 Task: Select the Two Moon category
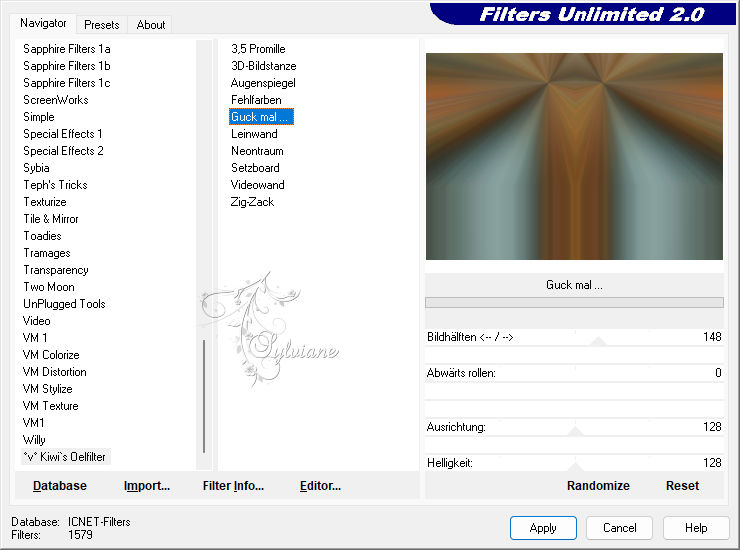[x=49, y=287]
